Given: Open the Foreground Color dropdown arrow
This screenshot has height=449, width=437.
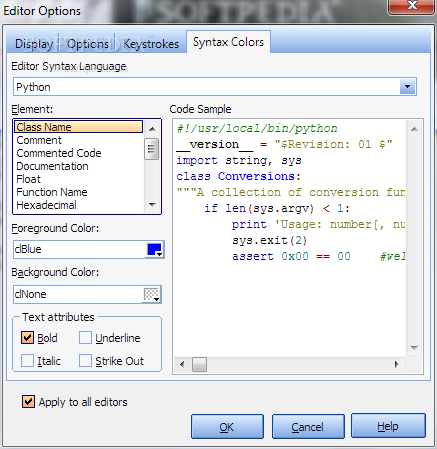Looking at the screenshot, I should click(x=160, y=254).
